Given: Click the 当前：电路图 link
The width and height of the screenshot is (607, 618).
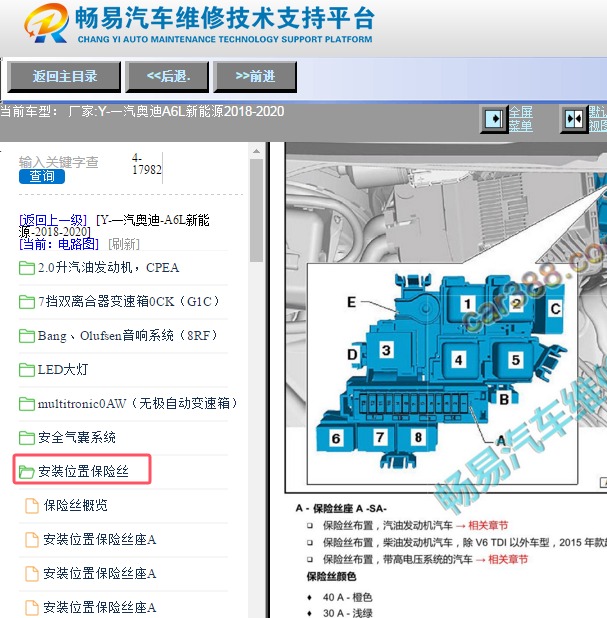Looking at the screenshot, I should (59, 244).
